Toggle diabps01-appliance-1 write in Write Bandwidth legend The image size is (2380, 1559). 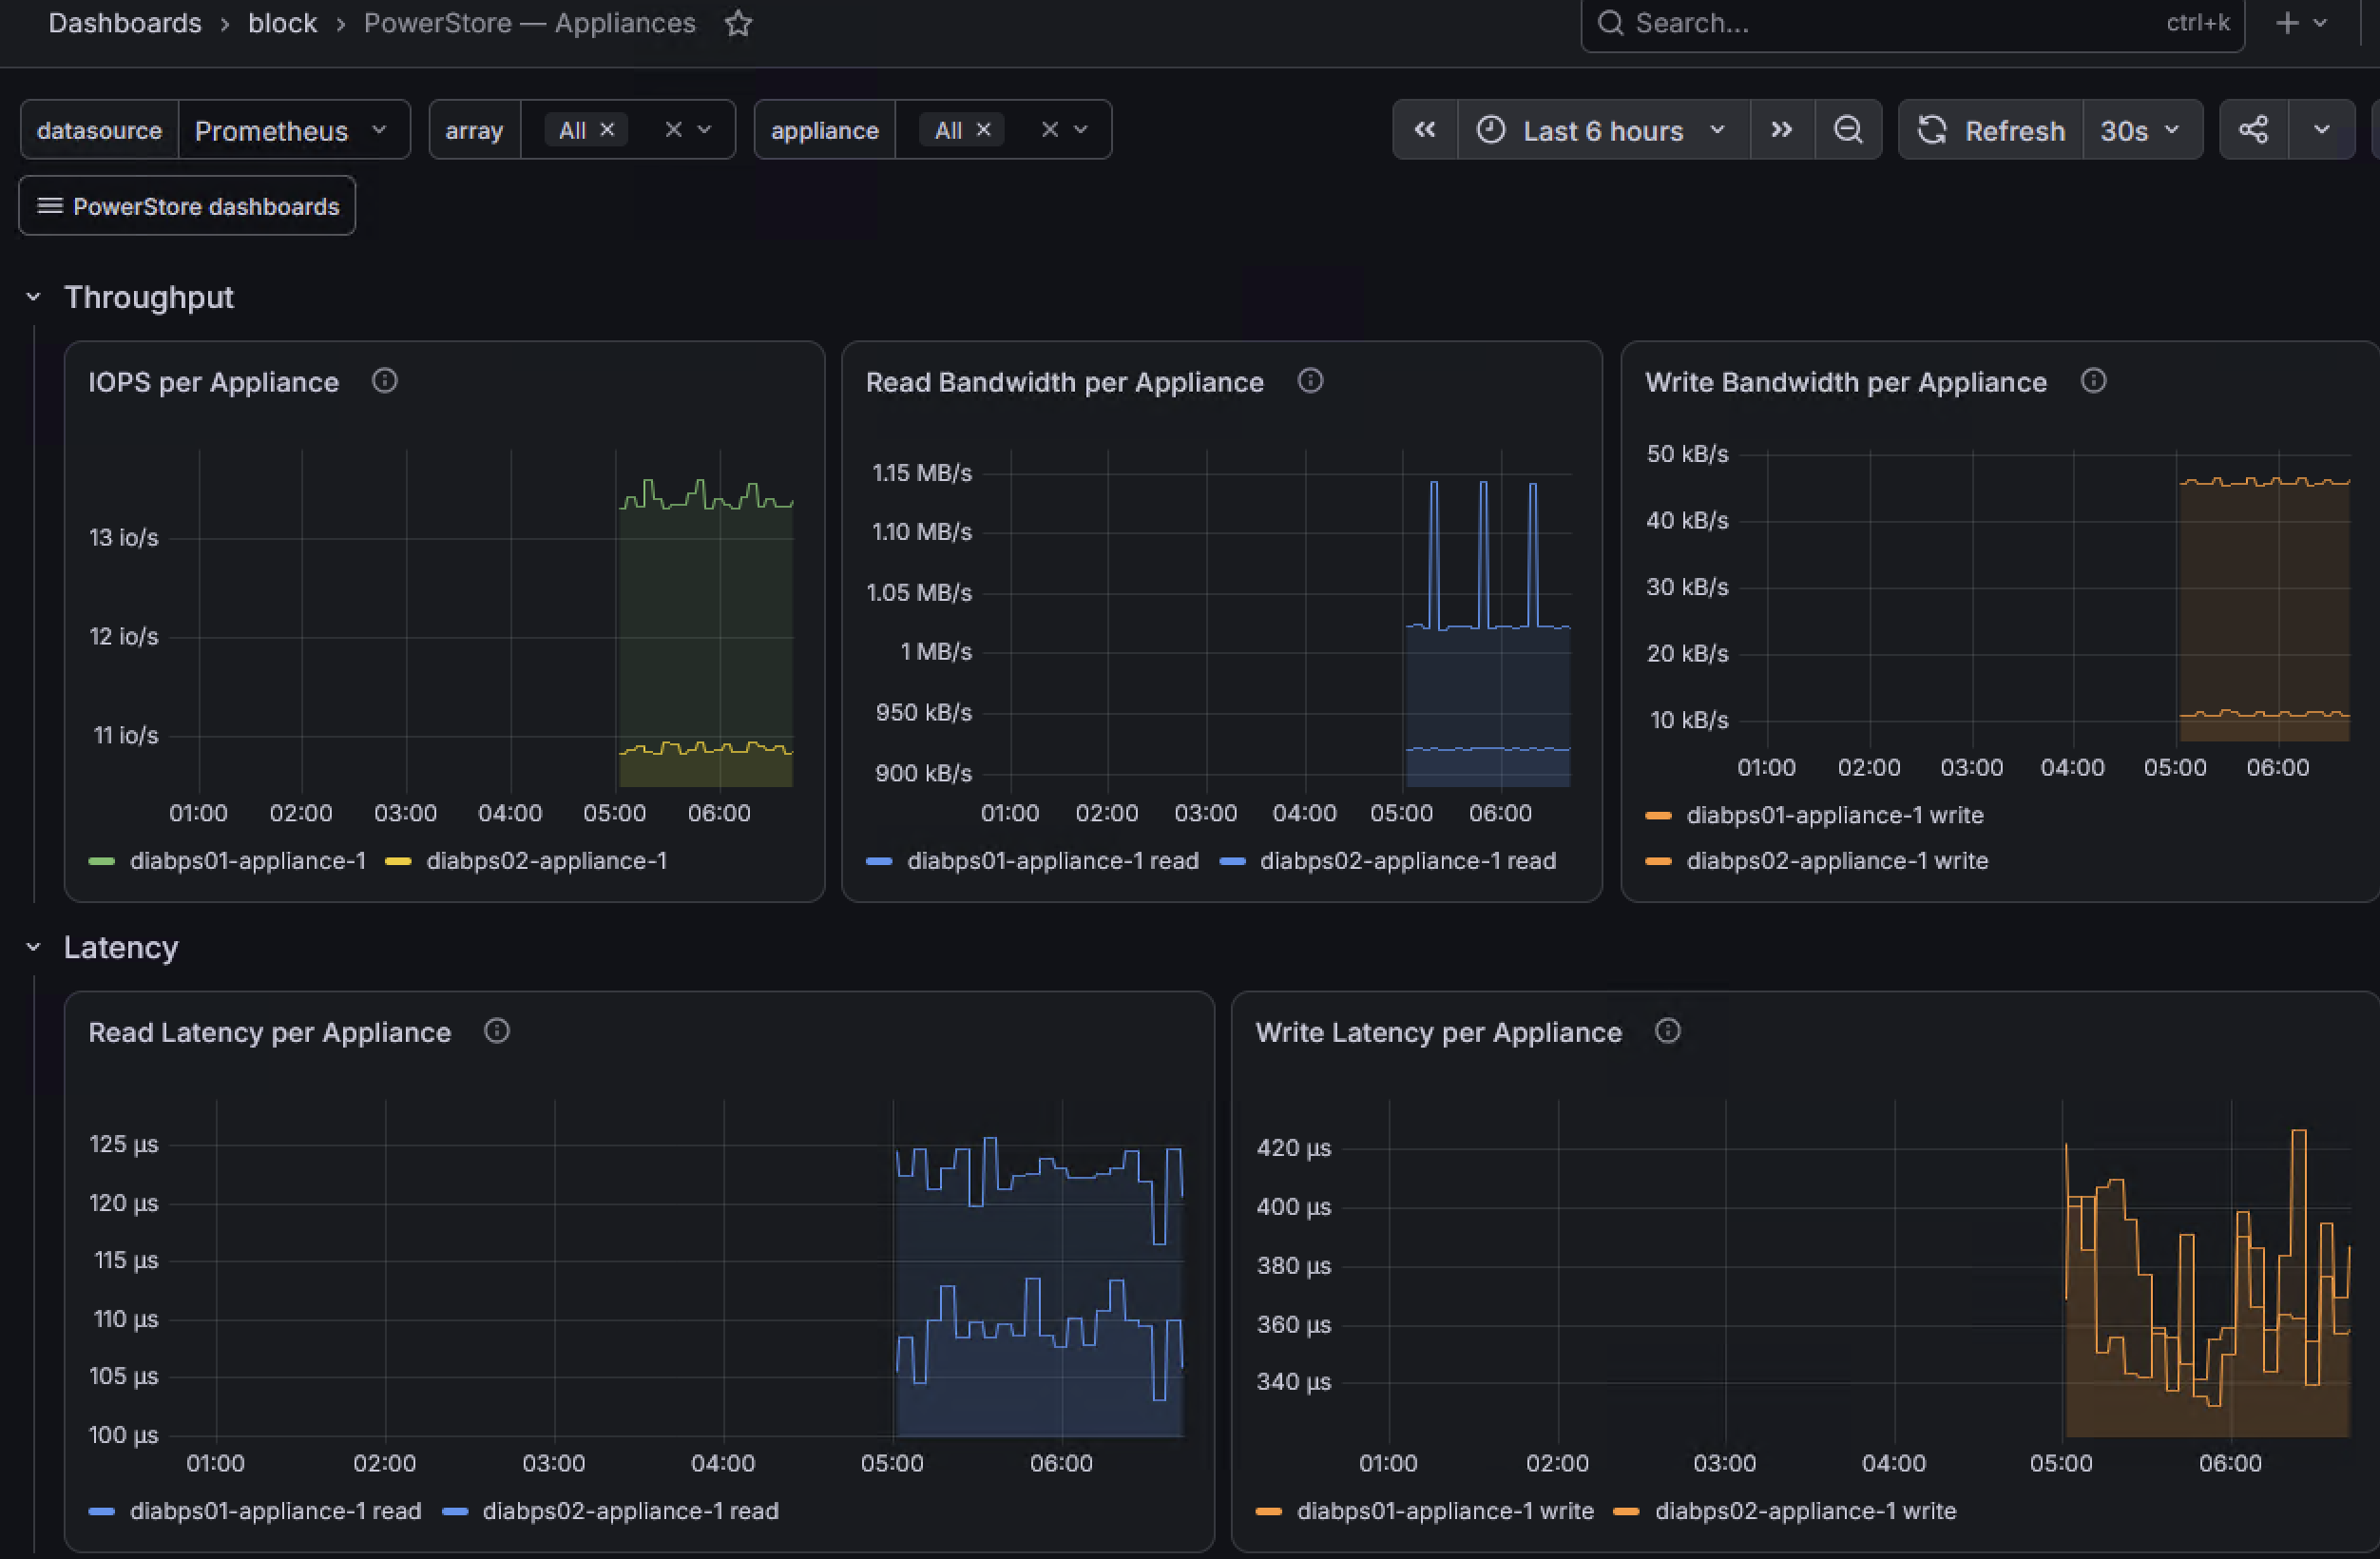1835,815
